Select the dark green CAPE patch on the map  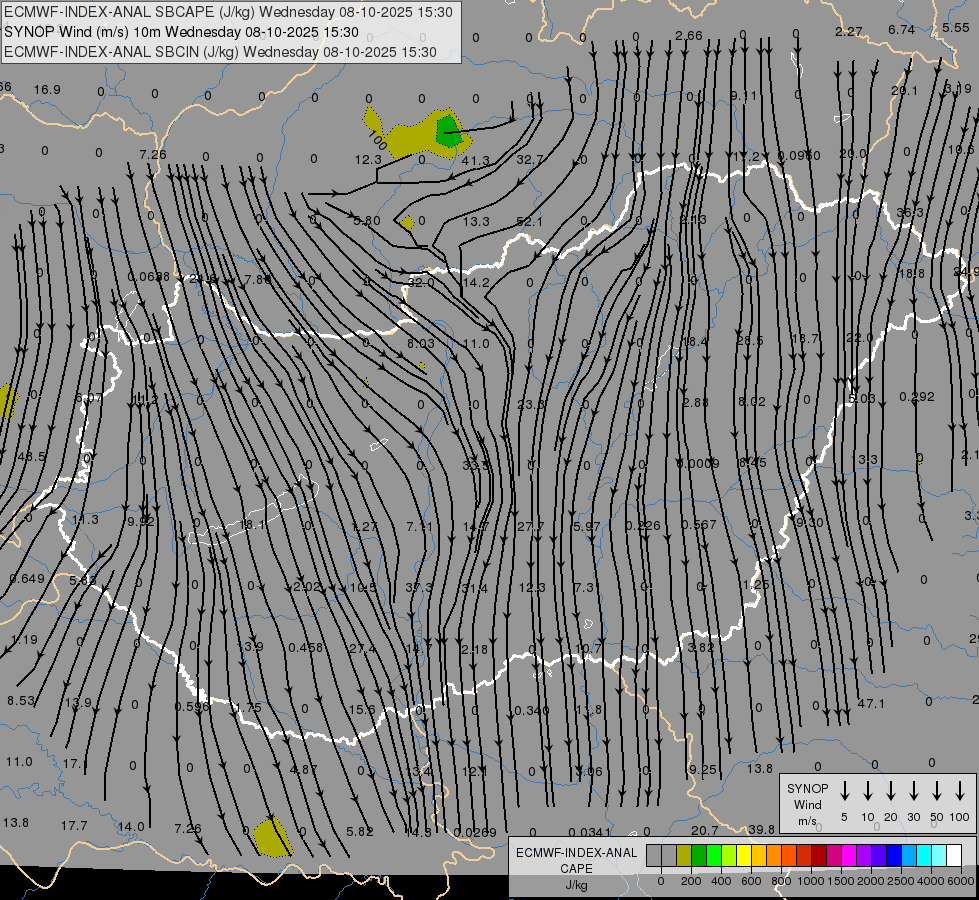(448, 132)
